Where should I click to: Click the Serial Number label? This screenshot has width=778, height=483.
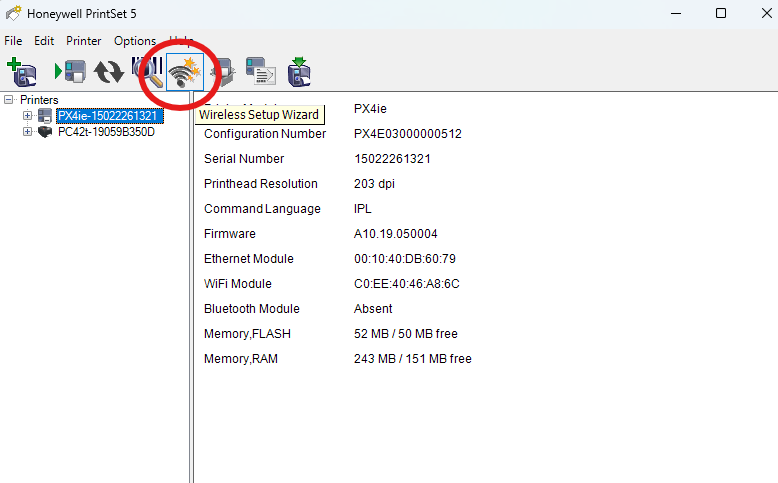coord(244,159)
